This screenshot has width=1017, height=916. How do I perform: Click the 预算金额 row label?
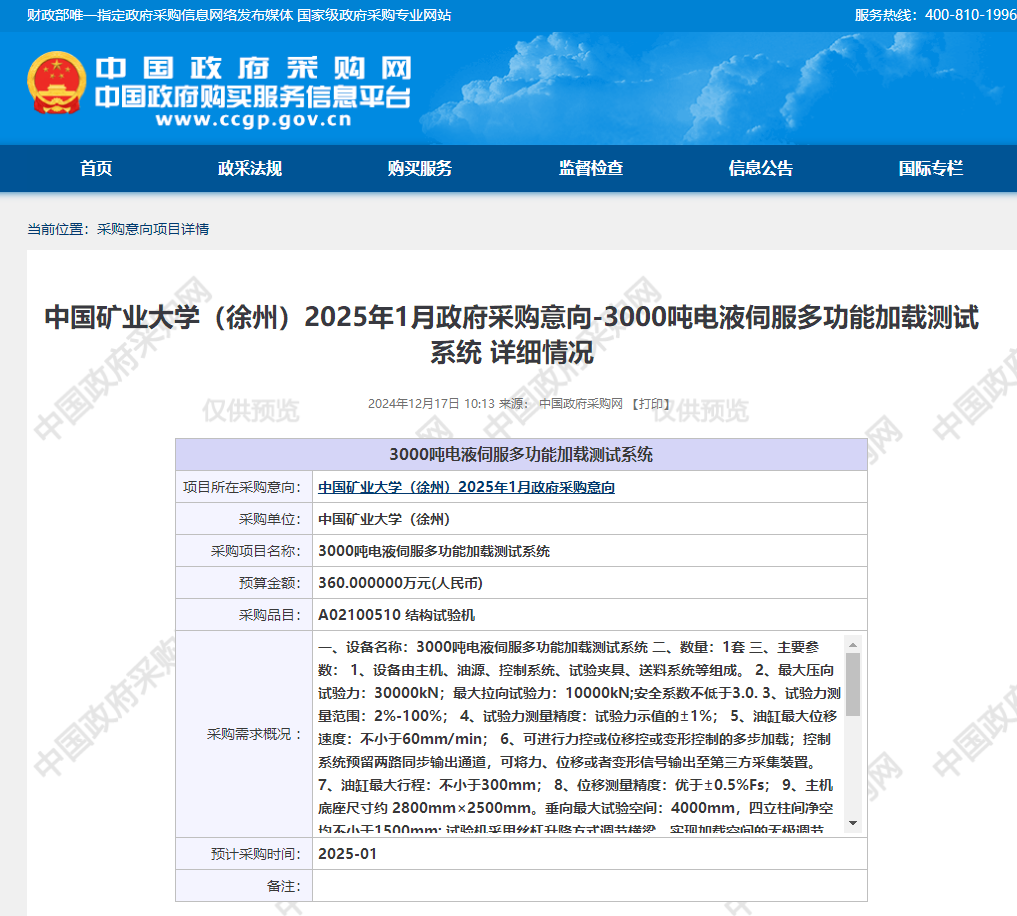(x=270, y=583)
